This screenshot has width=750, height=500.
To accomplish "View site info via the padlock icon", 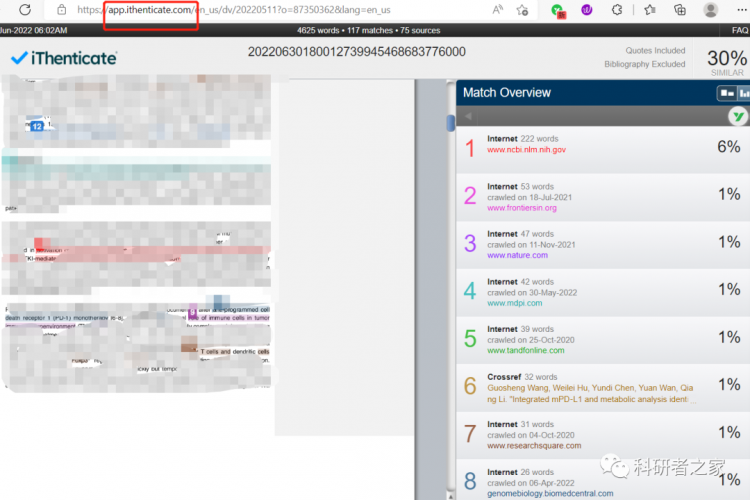I will (x=62, y=10).
